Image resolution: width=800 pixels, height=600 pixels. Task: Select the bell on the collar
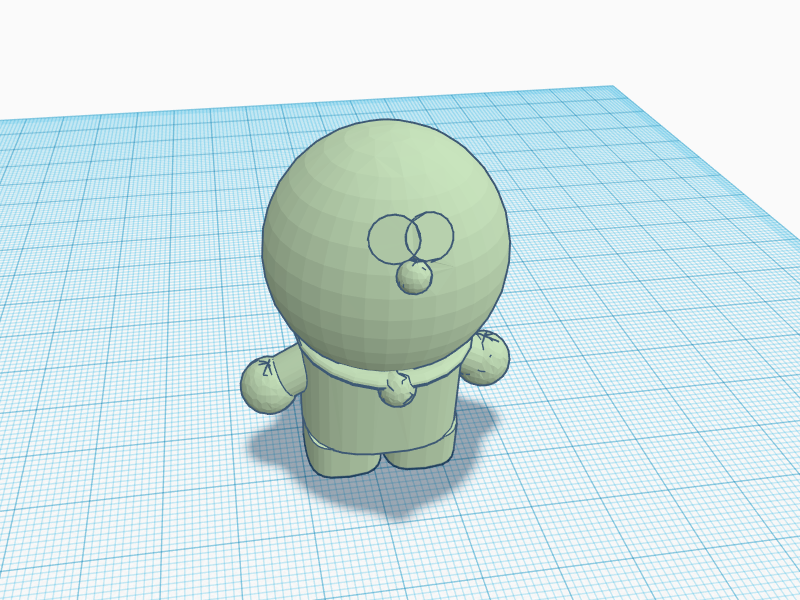[398, 389]
